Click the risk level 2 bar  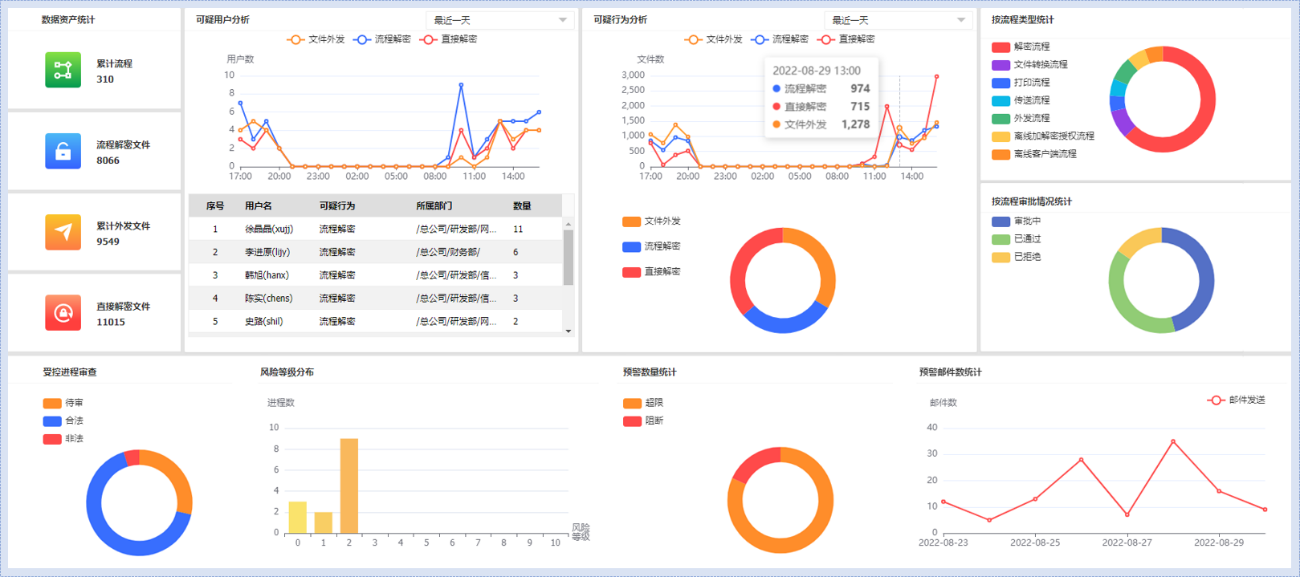coord(349,486)
